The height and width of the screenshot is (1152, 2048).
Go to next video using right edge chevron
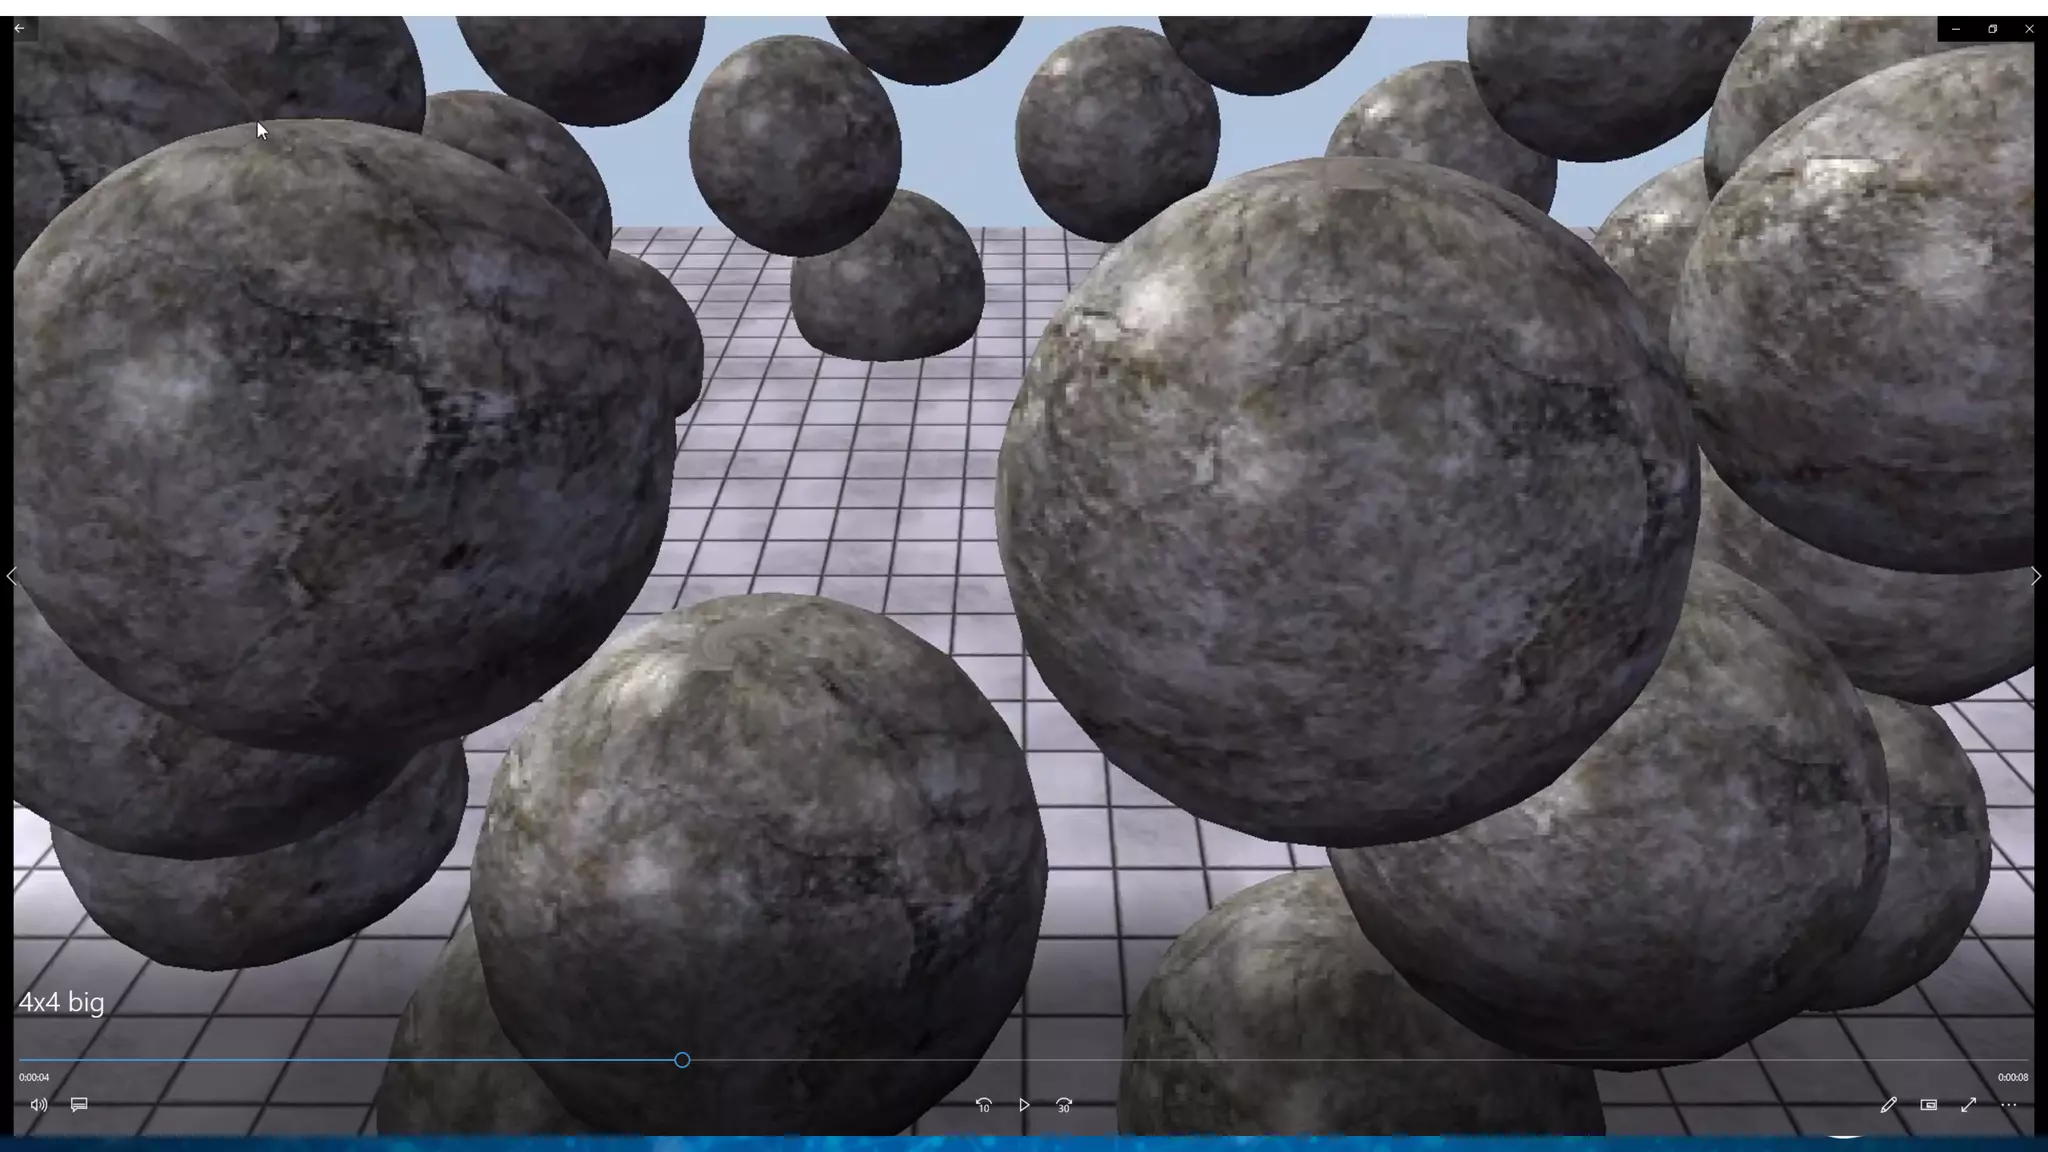[x=2036, y=576]
